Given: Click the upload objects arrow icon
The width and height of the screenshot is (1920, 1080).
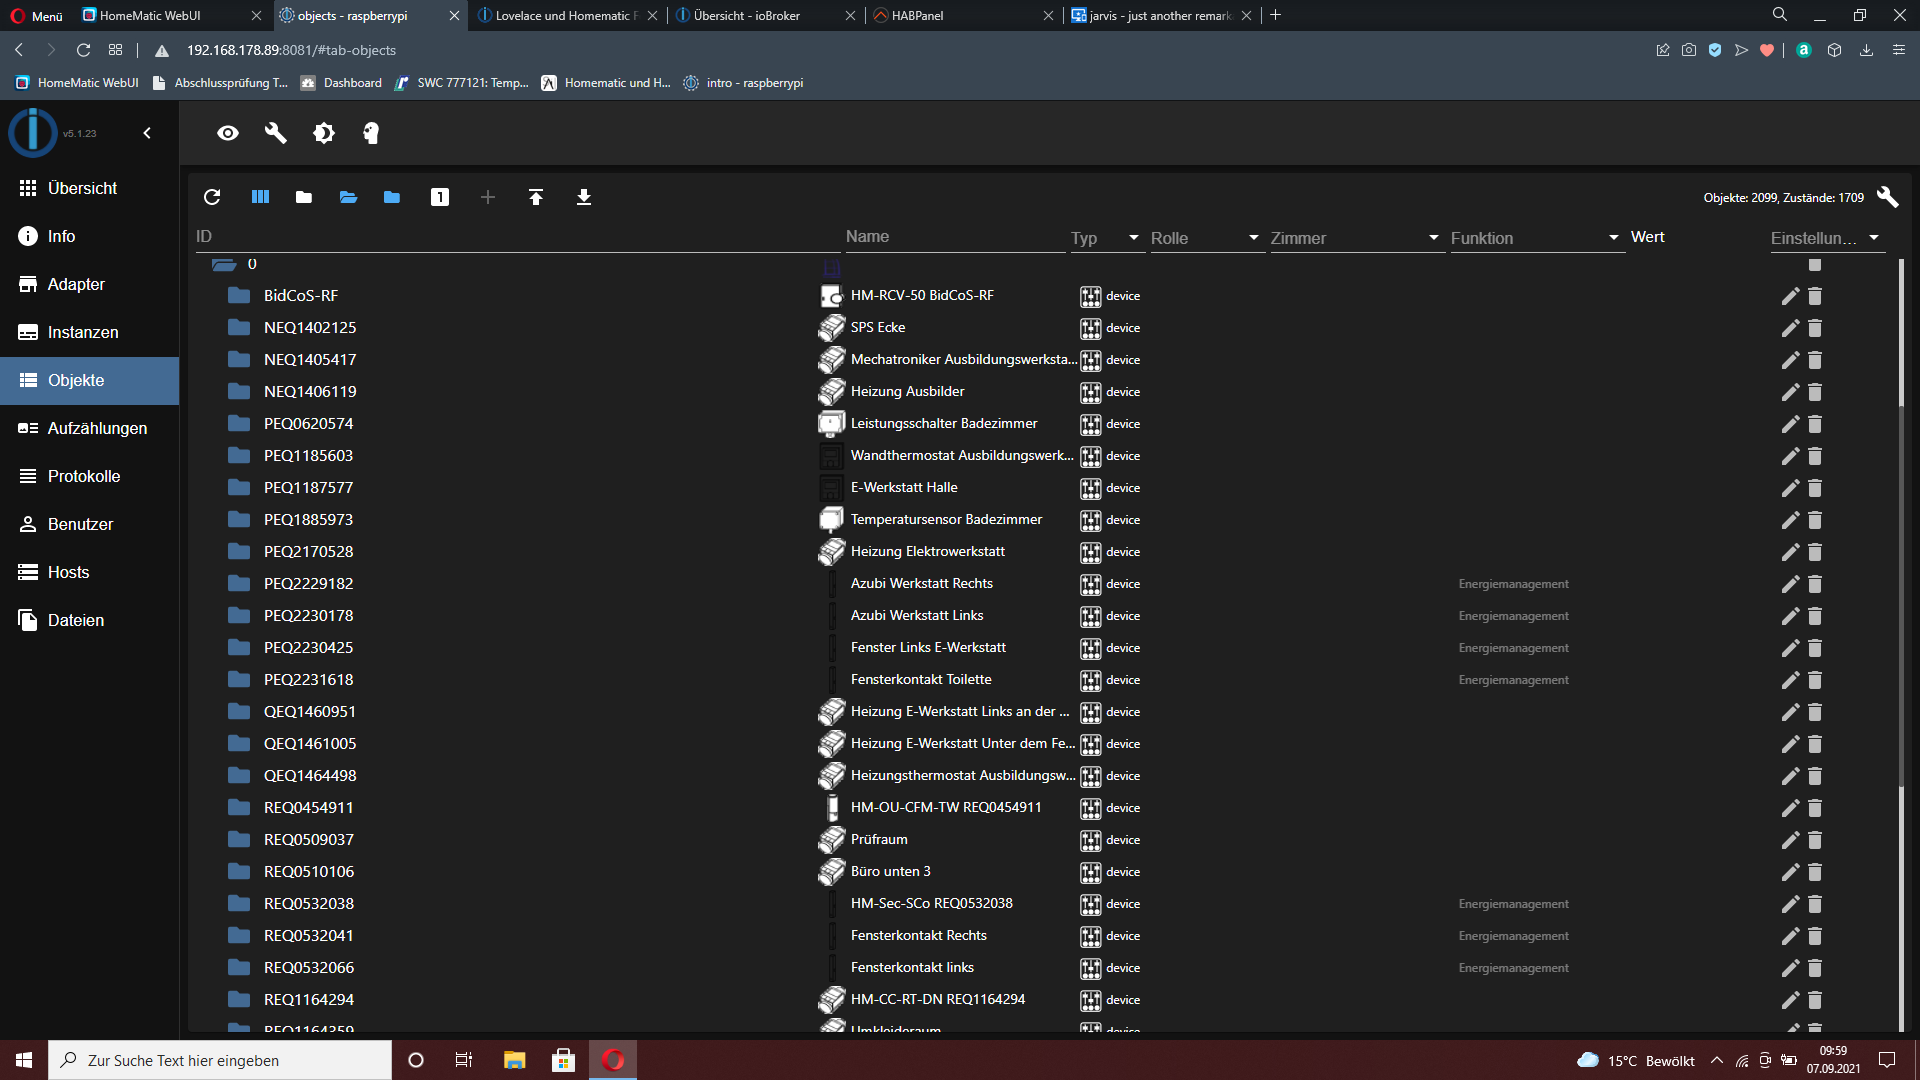Looking at the screenshot, I should tap(536, 197).
